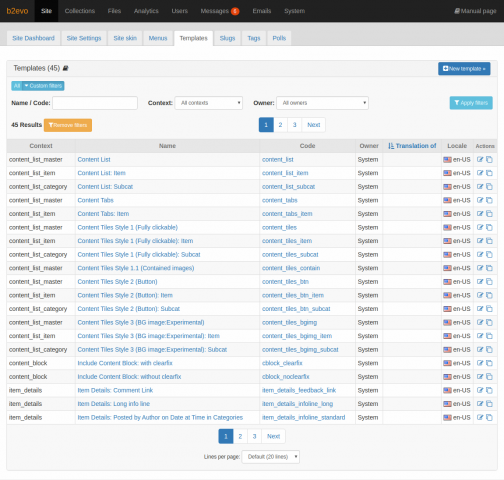504x480 pixels.
Task: Duplicate the cblock_noclearfix template
Action: (x=489, y=377)
